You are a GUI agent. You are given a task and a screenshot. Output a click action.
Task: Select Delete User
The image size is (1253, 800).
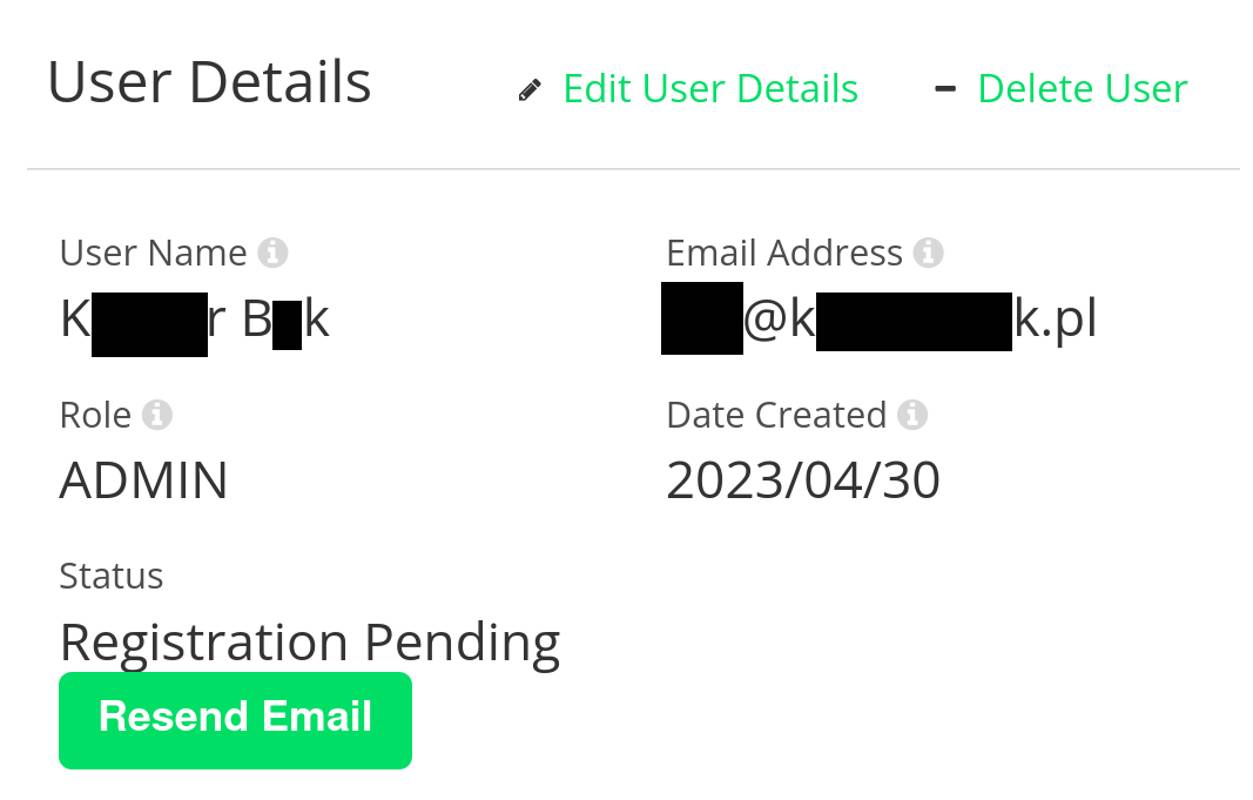(1083, 88)
